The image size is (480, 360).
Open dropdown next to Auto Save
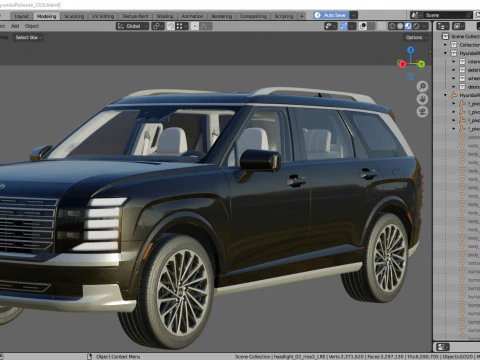coord(354,15)
